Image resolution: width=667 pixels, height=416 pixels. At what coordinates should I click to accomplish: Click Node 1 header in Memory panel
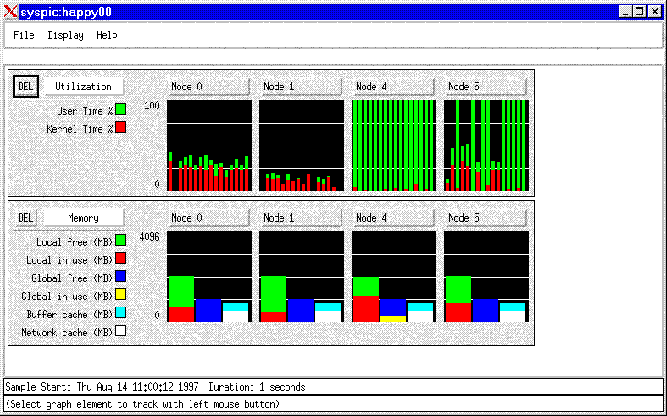(x=300, y=217)
